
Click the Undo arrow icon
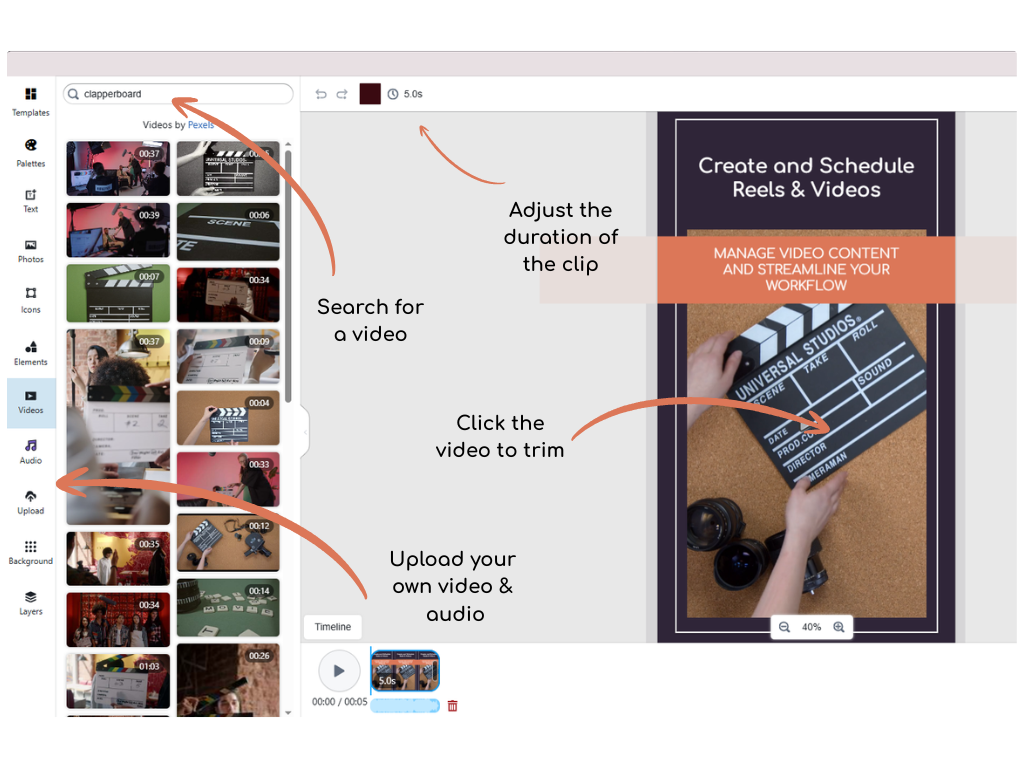[x=321, y=94]
